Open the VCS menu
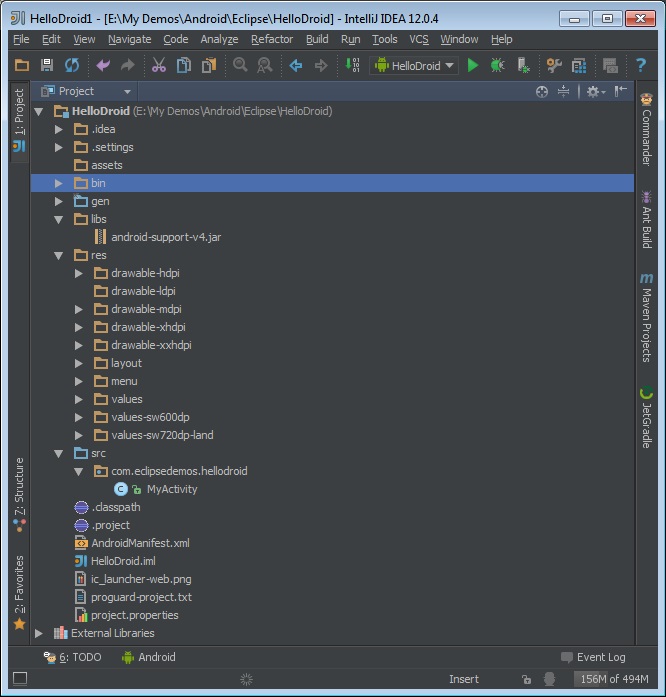666x697 pixels. (x=419, y=40)
